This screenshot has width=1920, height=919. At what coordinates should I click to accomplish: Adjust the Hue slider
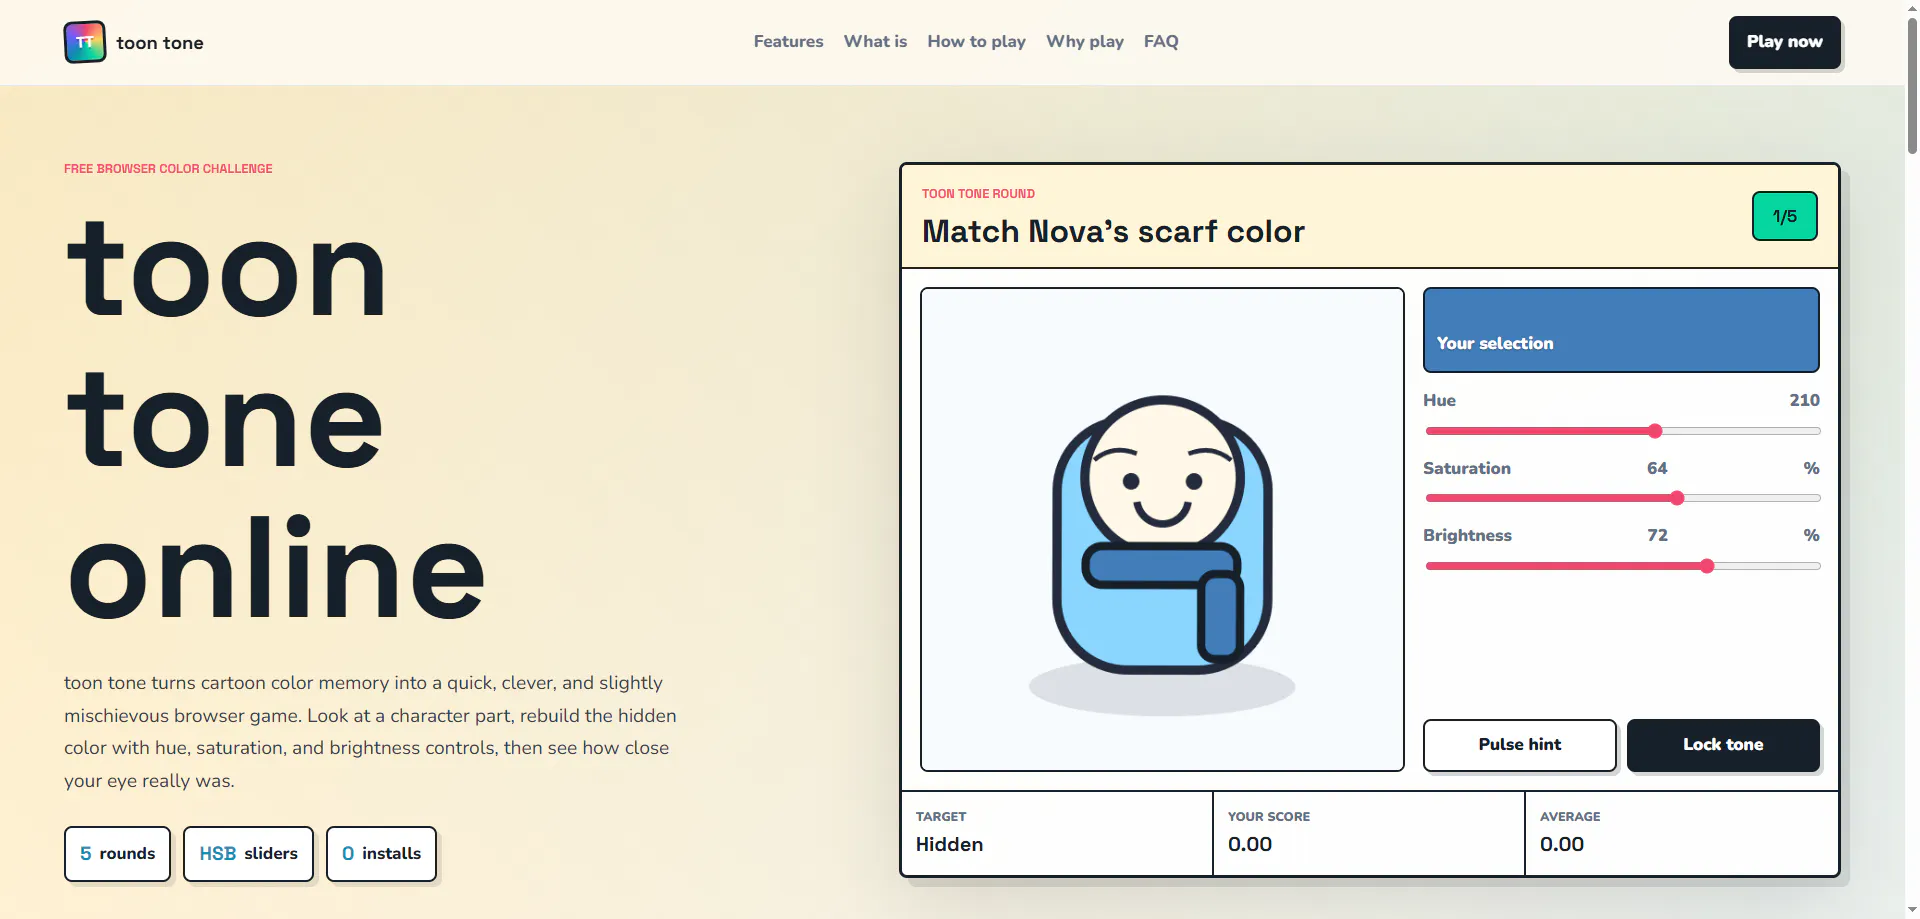1622,431
